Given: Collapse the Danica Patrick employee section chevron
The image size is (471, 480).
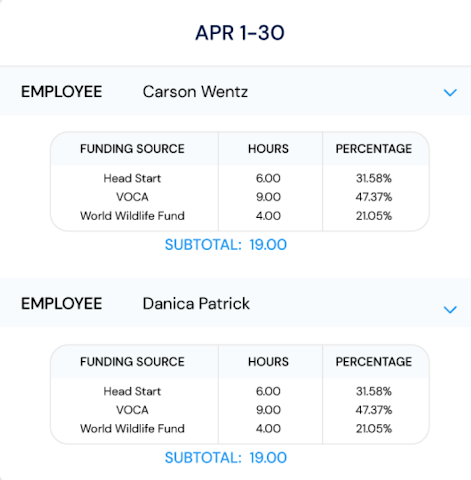Looking at the screenshot, I should tap(450, 310).
